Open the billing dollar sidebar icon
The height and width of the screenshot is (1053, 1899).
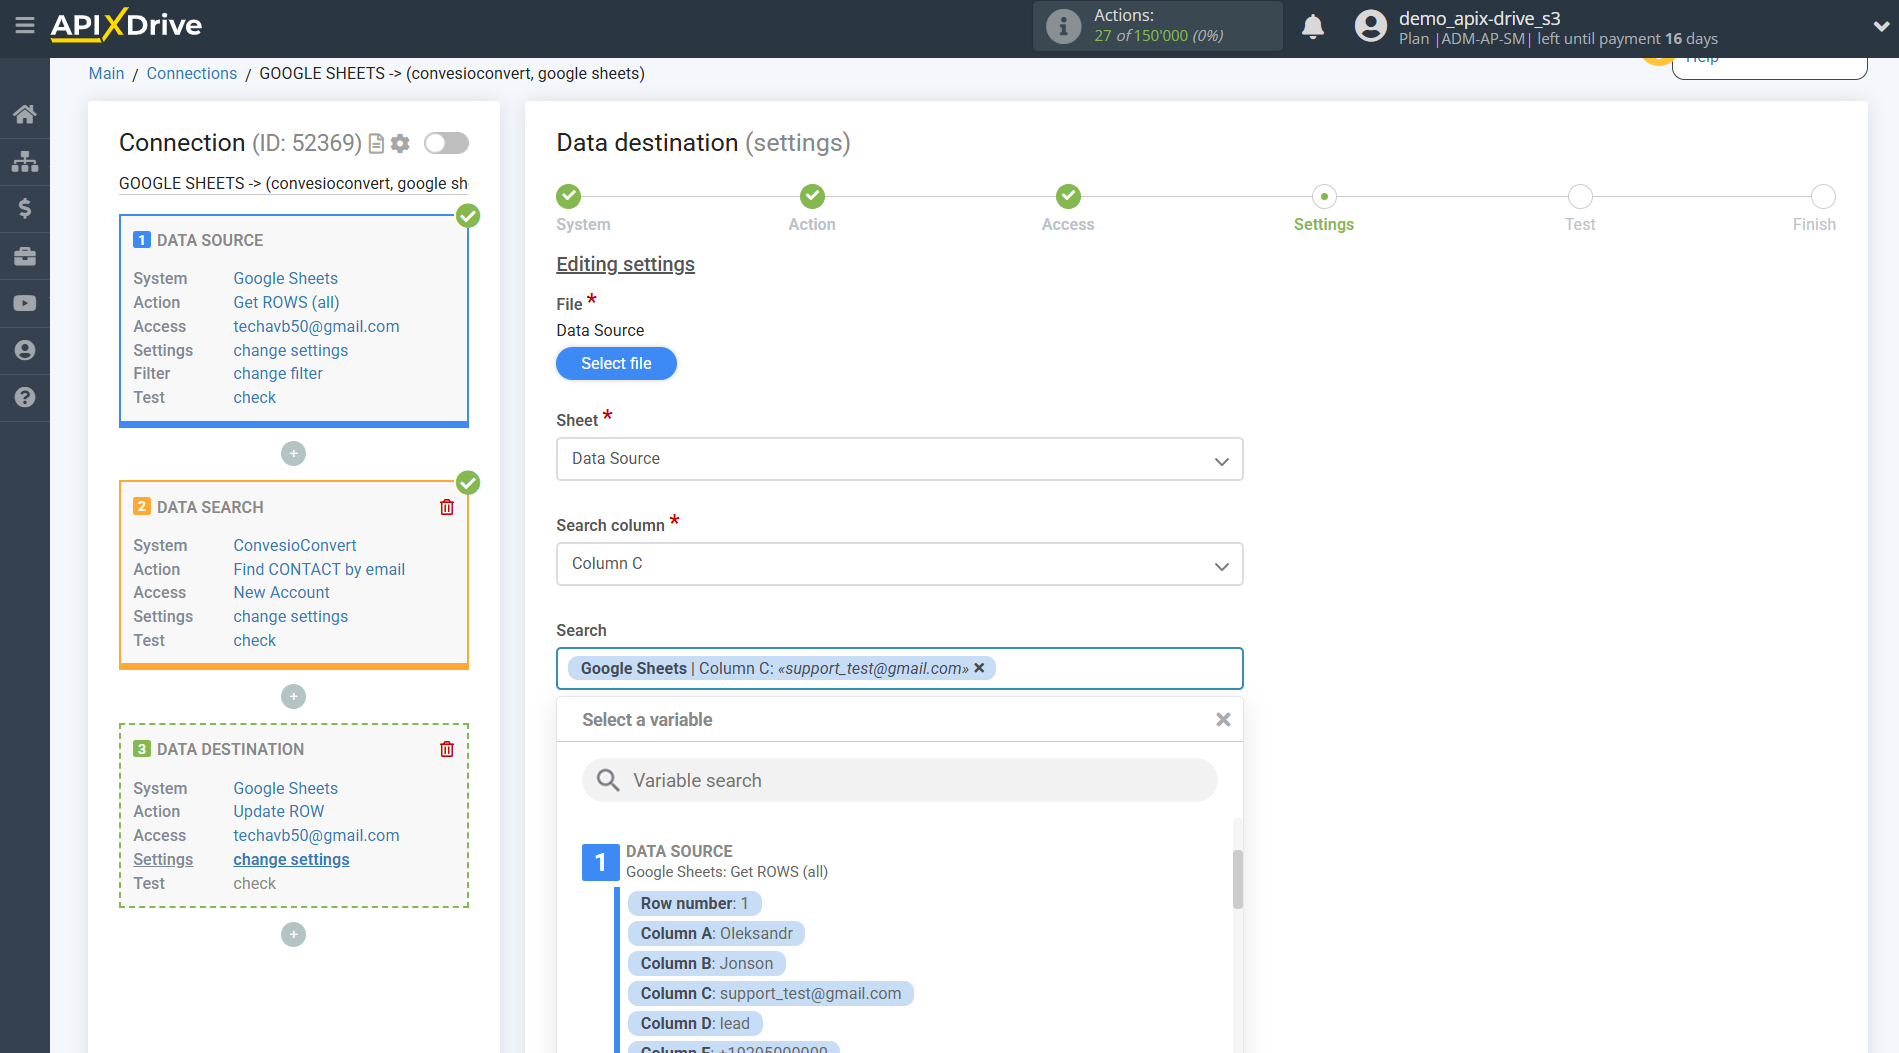tap(25, 208)
